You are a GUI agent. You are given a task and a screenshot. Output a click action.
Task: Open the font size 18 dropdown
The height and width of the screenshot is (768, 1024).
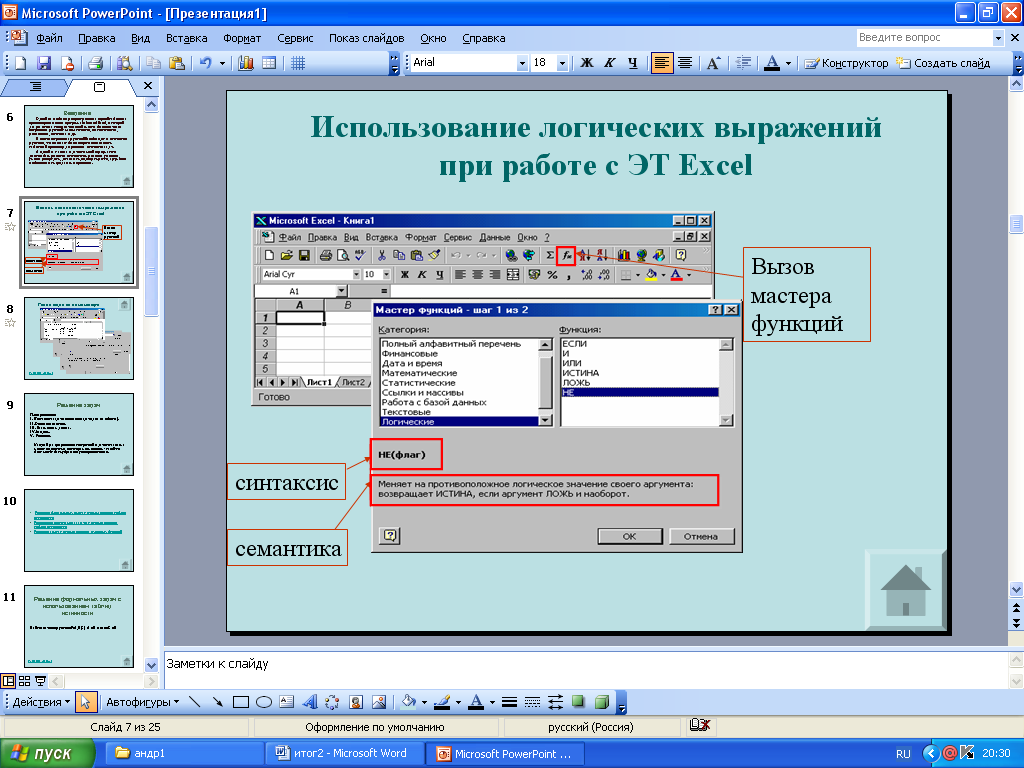click(x=562, y=63)
